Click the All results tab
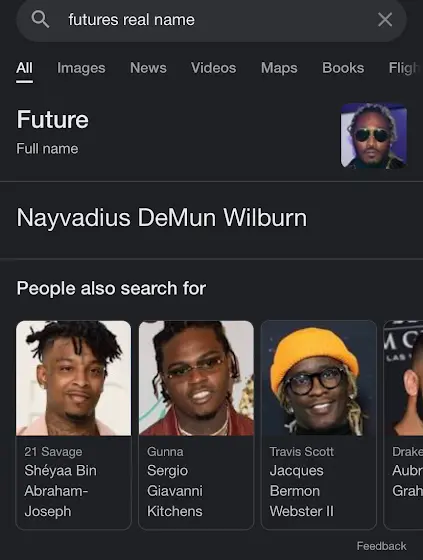423x560 pixels. [x=24, y=68]
